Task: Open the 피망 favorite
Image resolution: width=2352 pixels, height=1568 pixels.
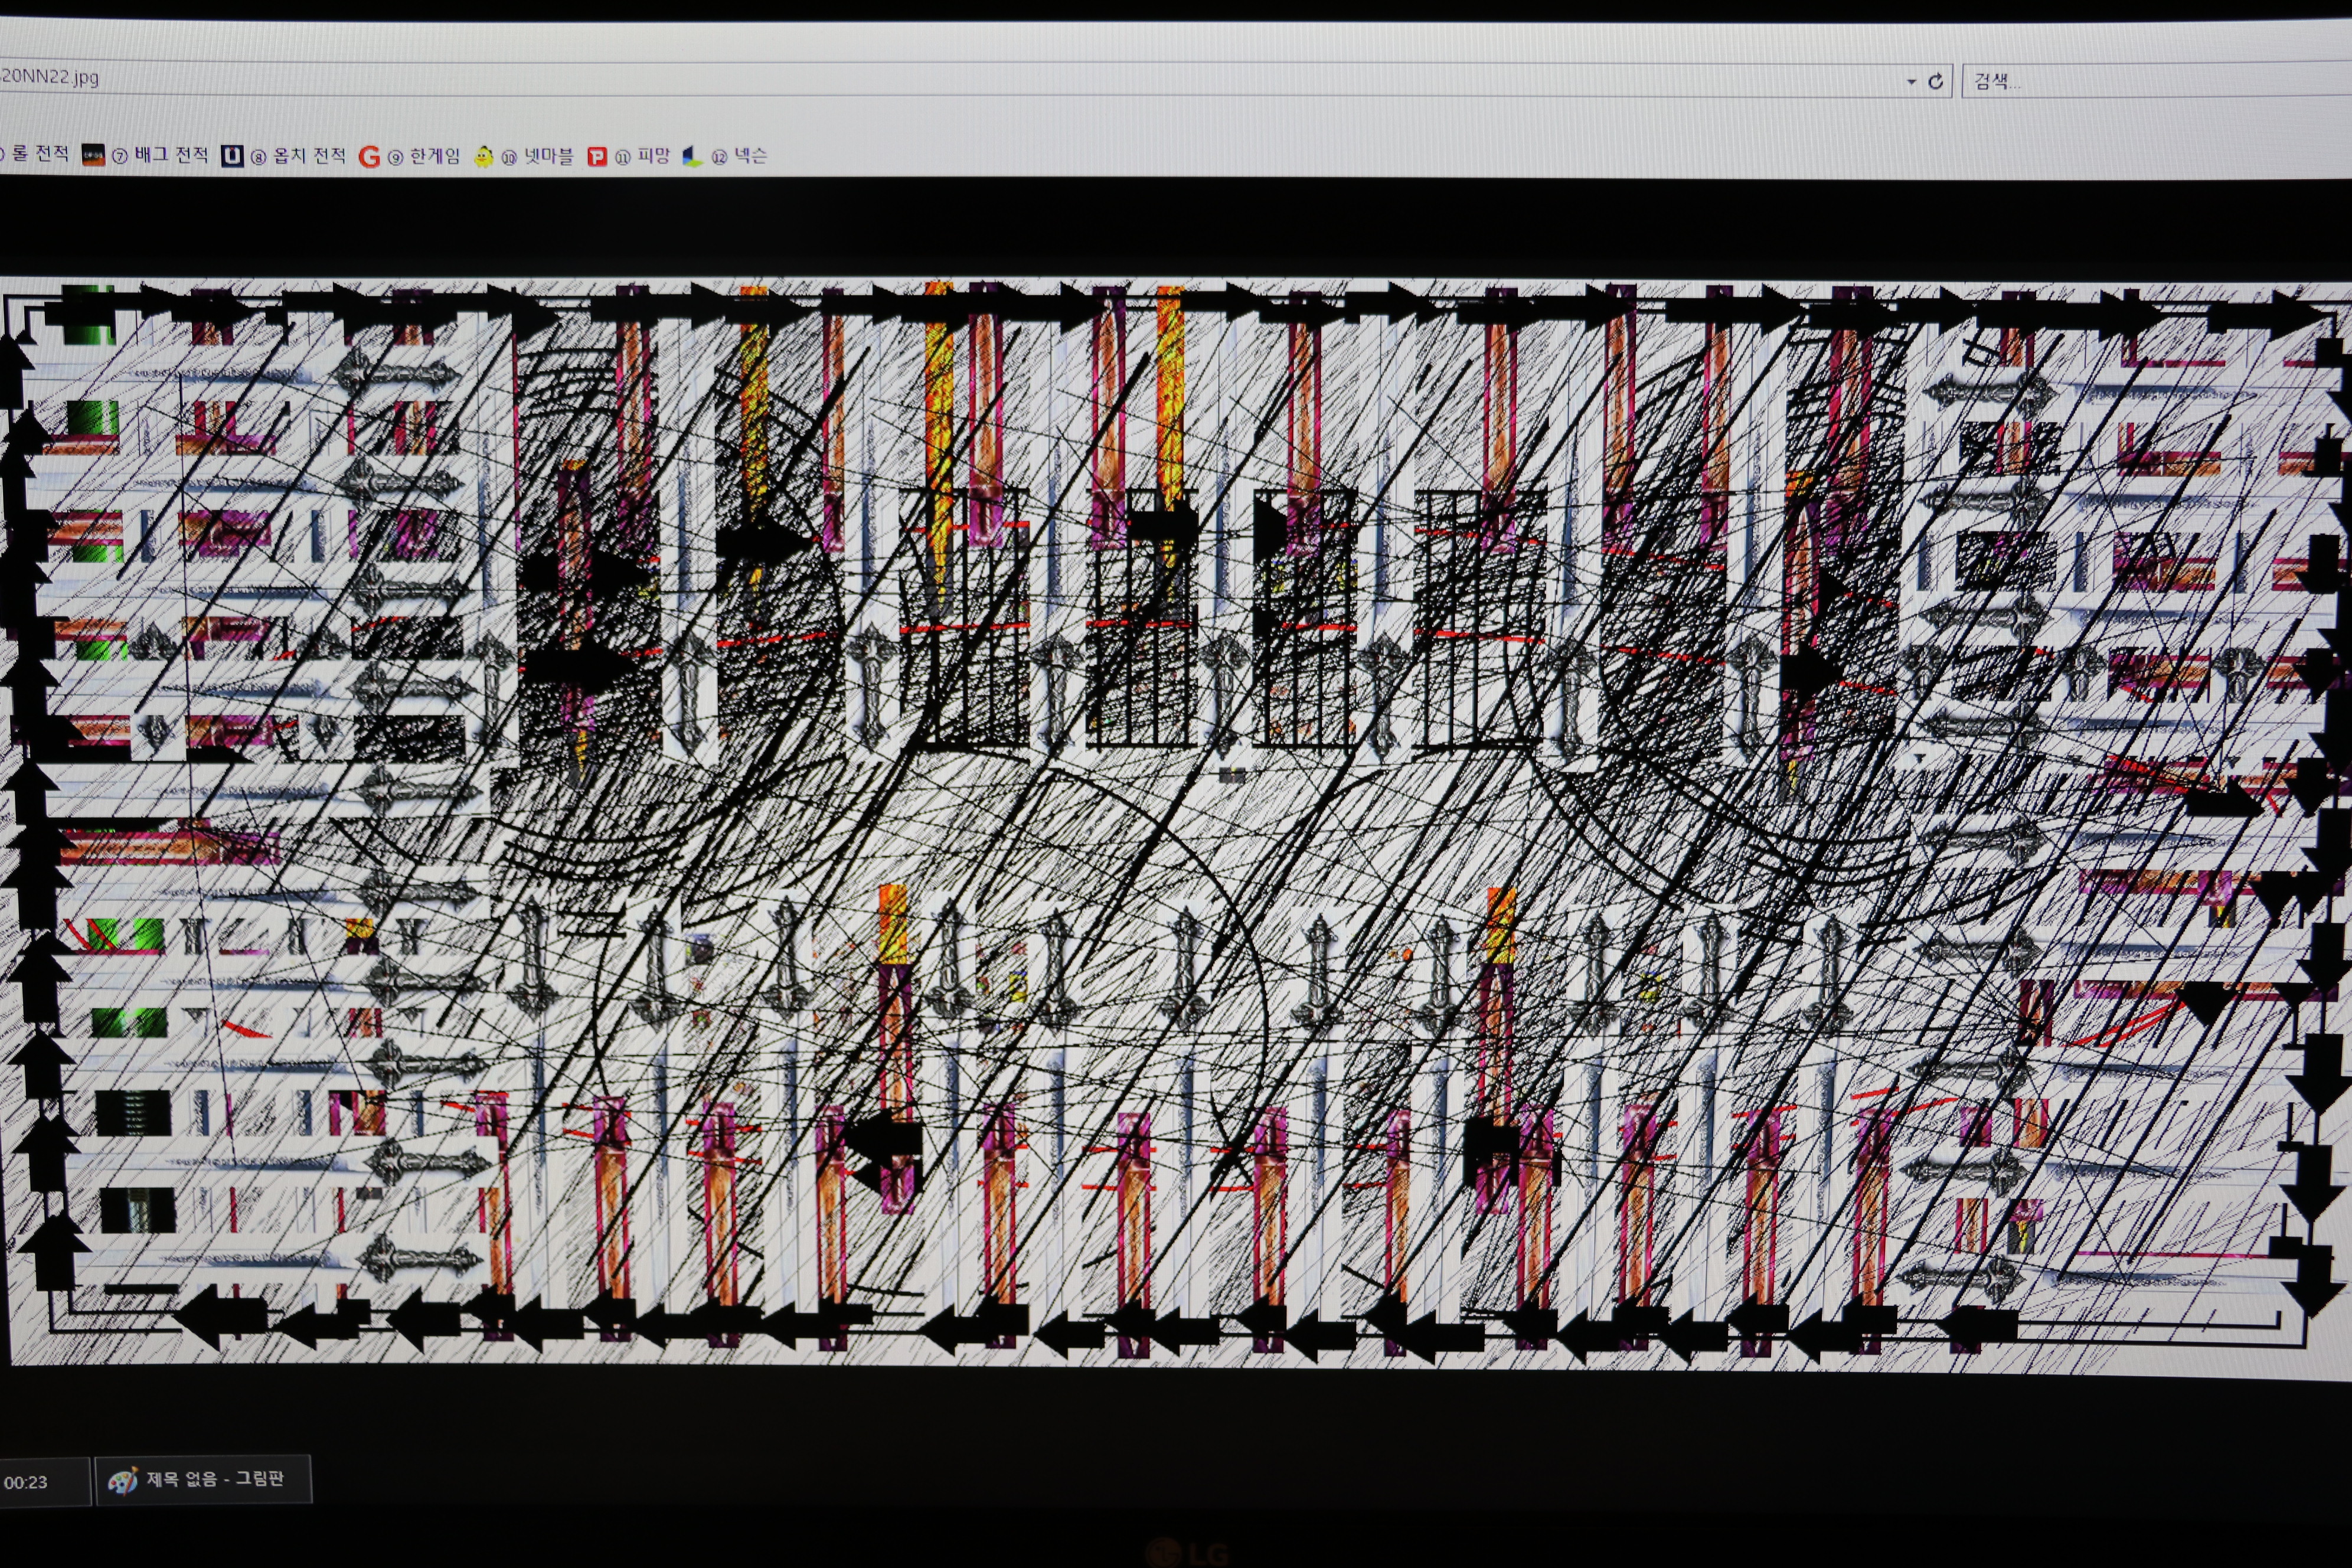Action: pos(628,157)
